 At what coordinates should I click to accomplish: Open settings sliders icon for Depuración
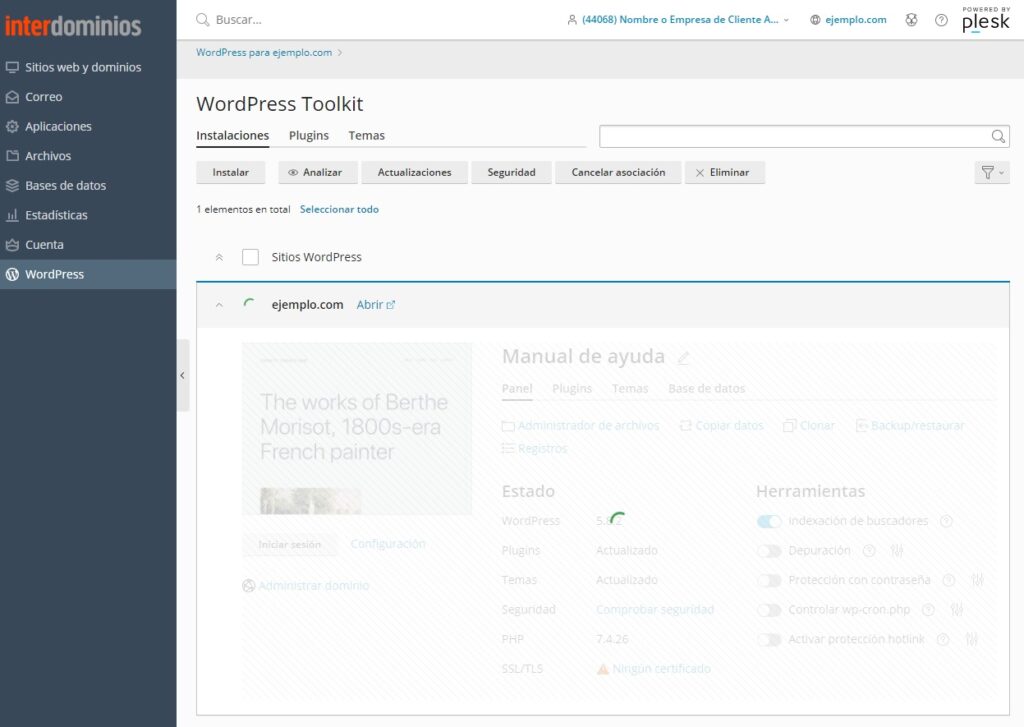[x=897, y=551]
